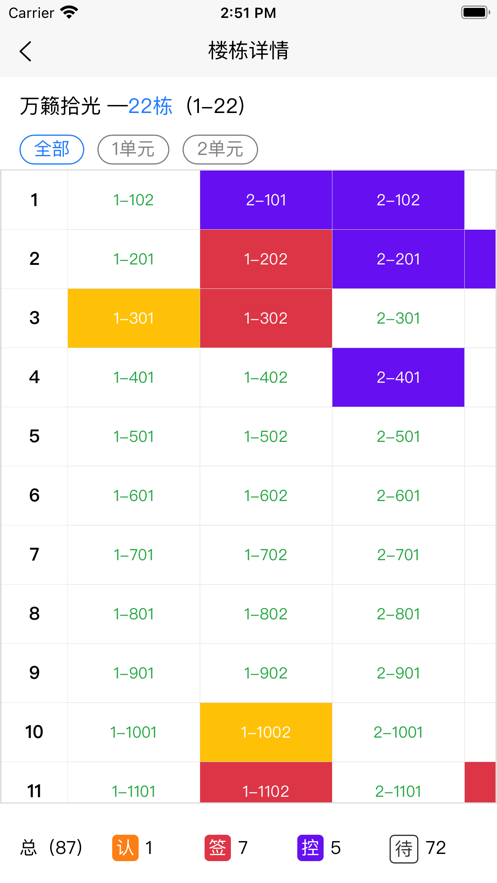Tap the orange 认 status icon
Screen dimensions: 497x883
click(125, 848)
